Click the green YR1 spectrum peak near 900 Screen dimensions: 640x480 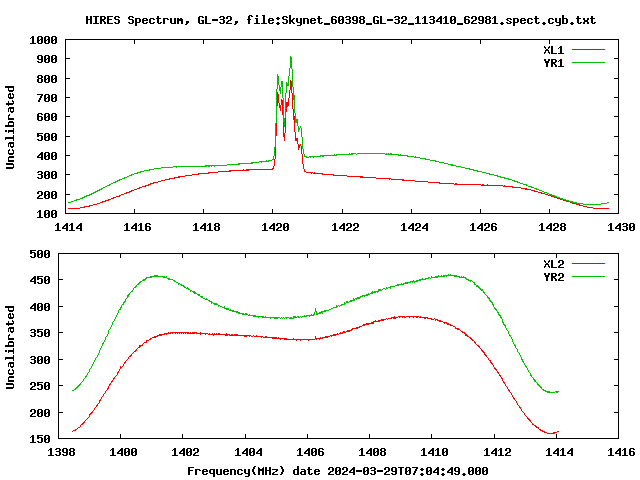point(291,58)
